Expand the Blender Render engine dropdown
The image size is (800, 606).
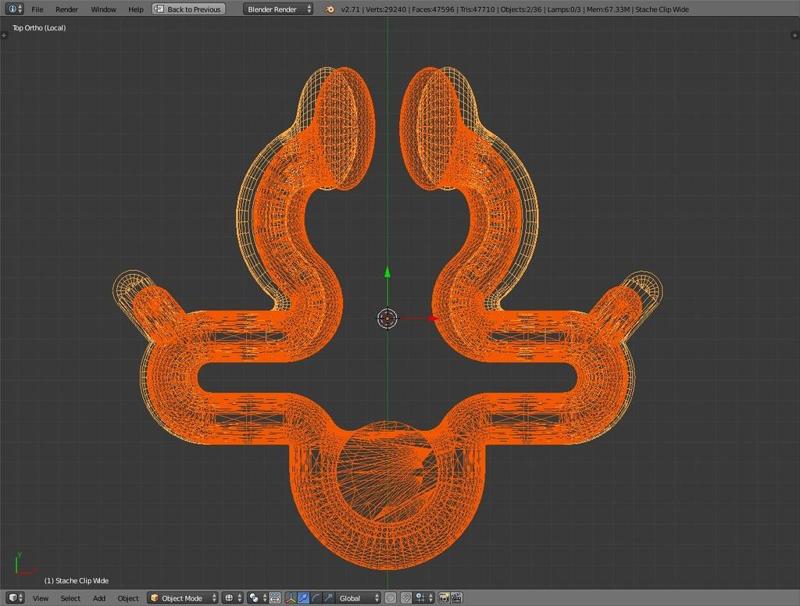tap(278, 9)
